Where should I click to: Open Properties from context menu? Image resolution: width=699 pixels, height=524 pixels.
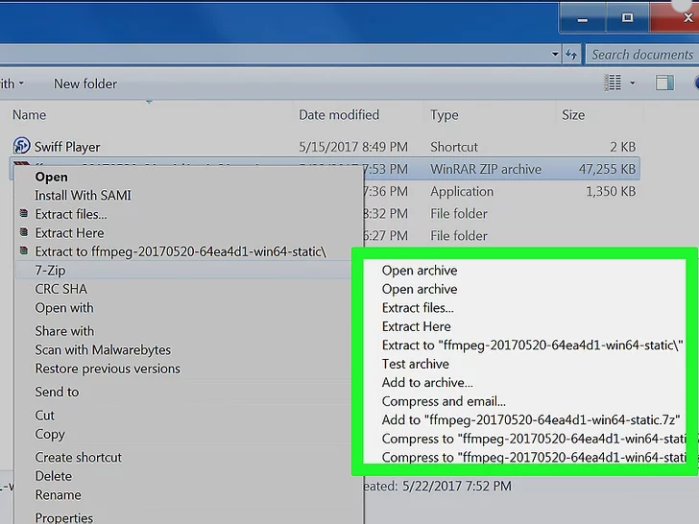[64, 518]
